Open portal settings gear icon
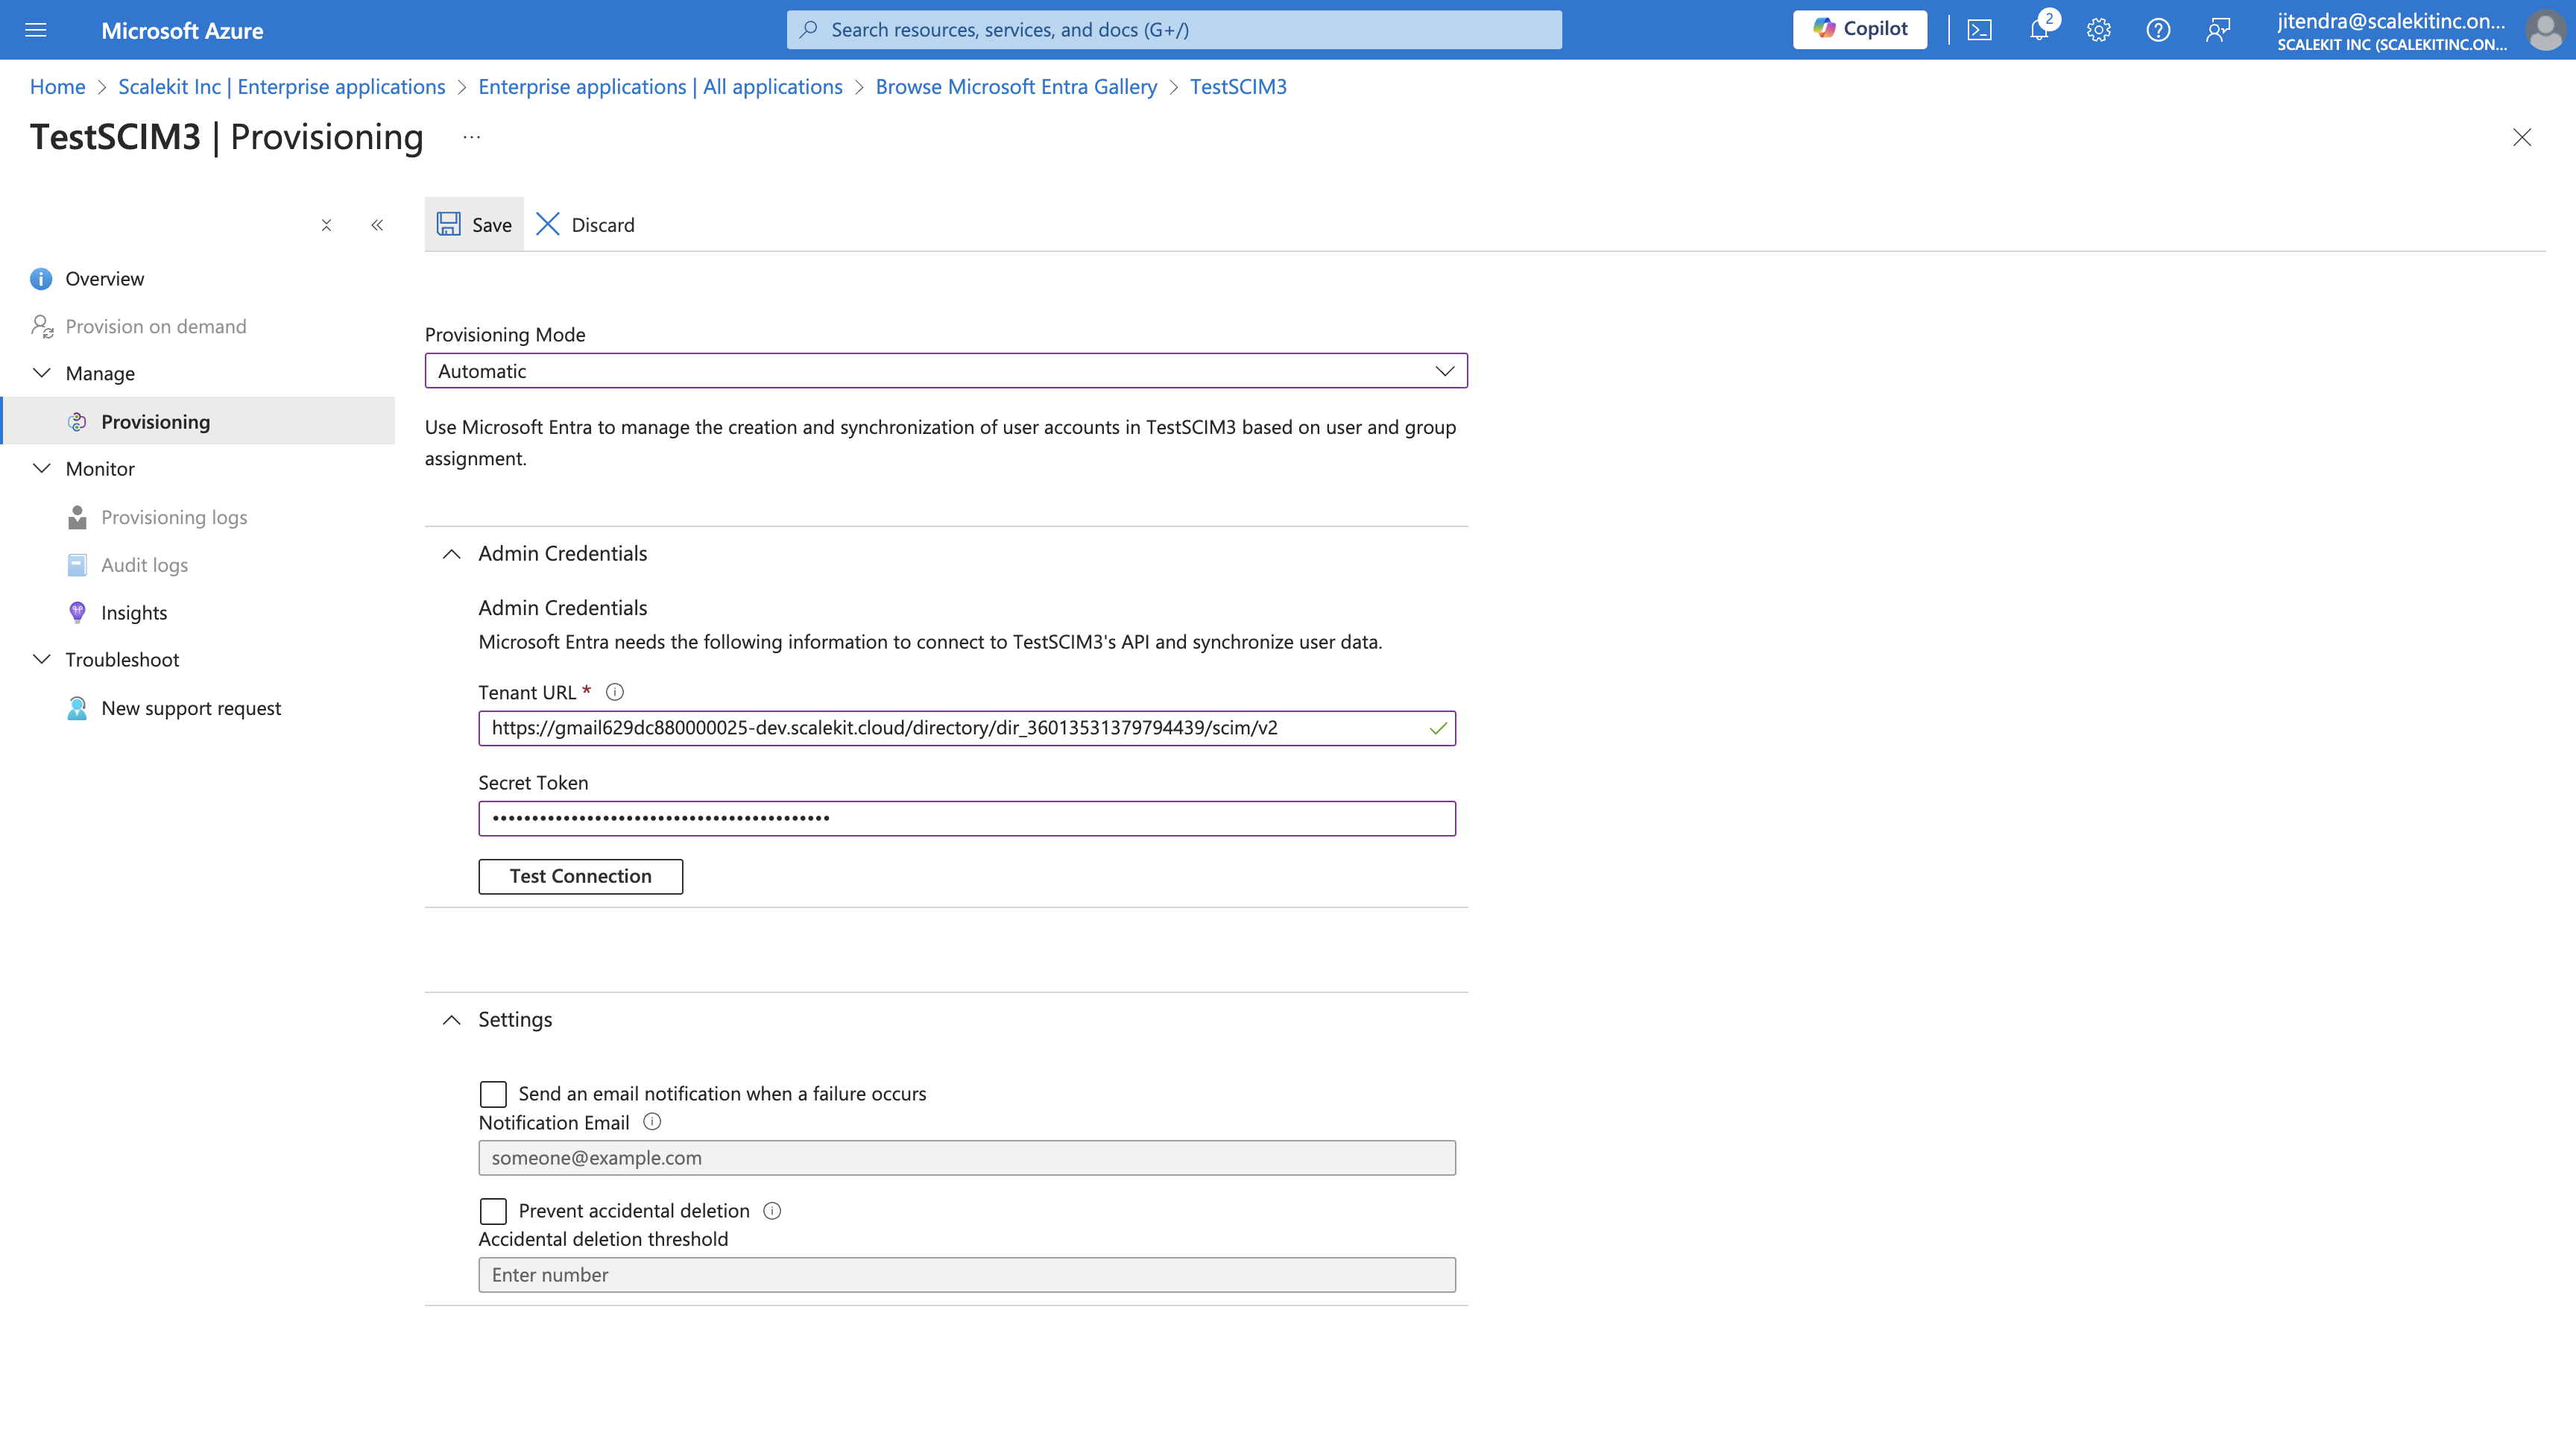Image resolution: width=2576 pixels, height=1430 pixels. click(x=2098, y=30)
